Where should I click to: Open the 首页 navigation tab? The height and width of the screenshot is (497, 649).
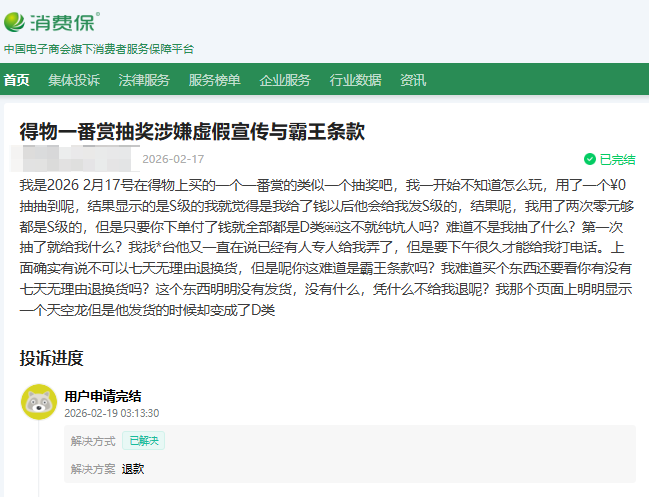[x=16, y=80]
